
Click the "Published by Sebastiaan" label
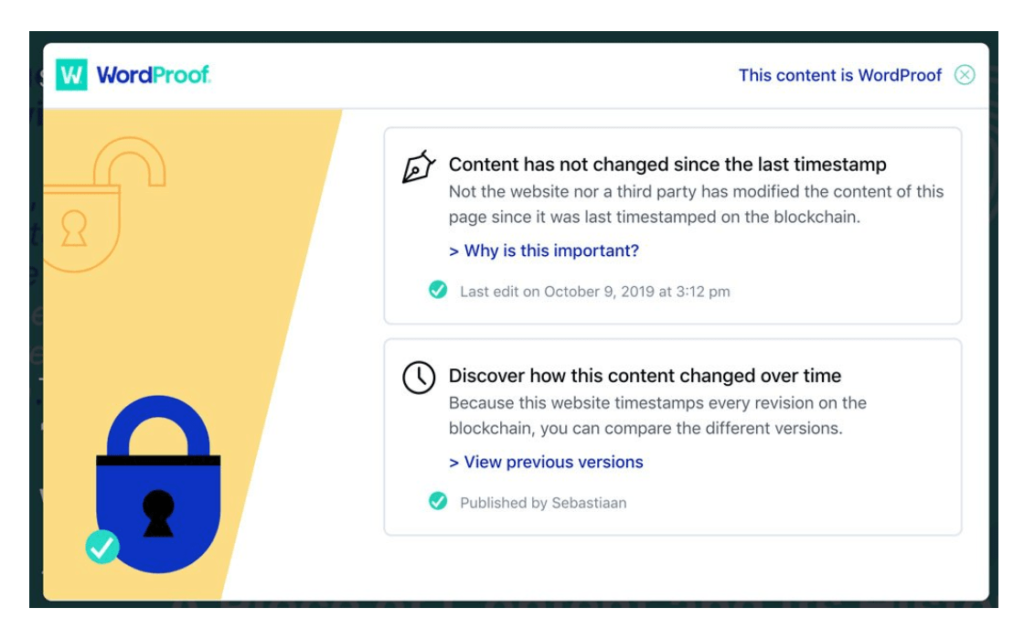[543, 503]
